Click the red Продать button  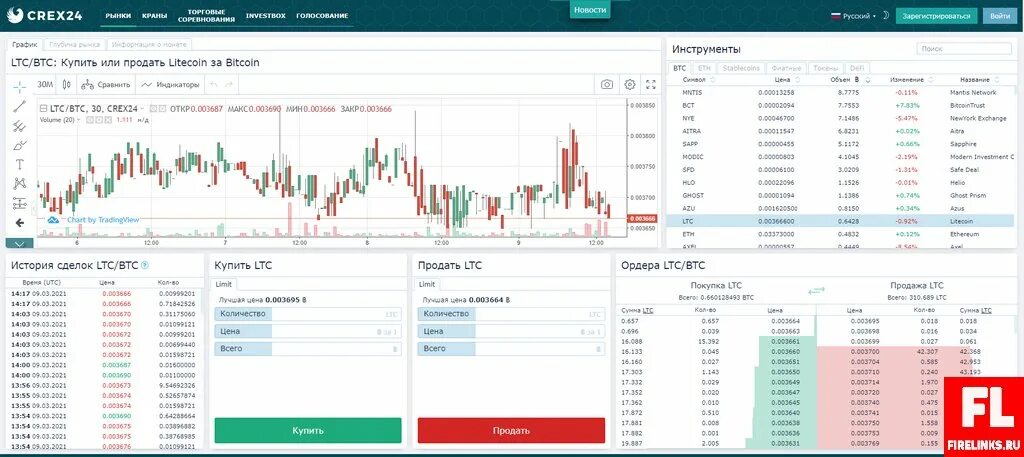(x=511, y=431)
